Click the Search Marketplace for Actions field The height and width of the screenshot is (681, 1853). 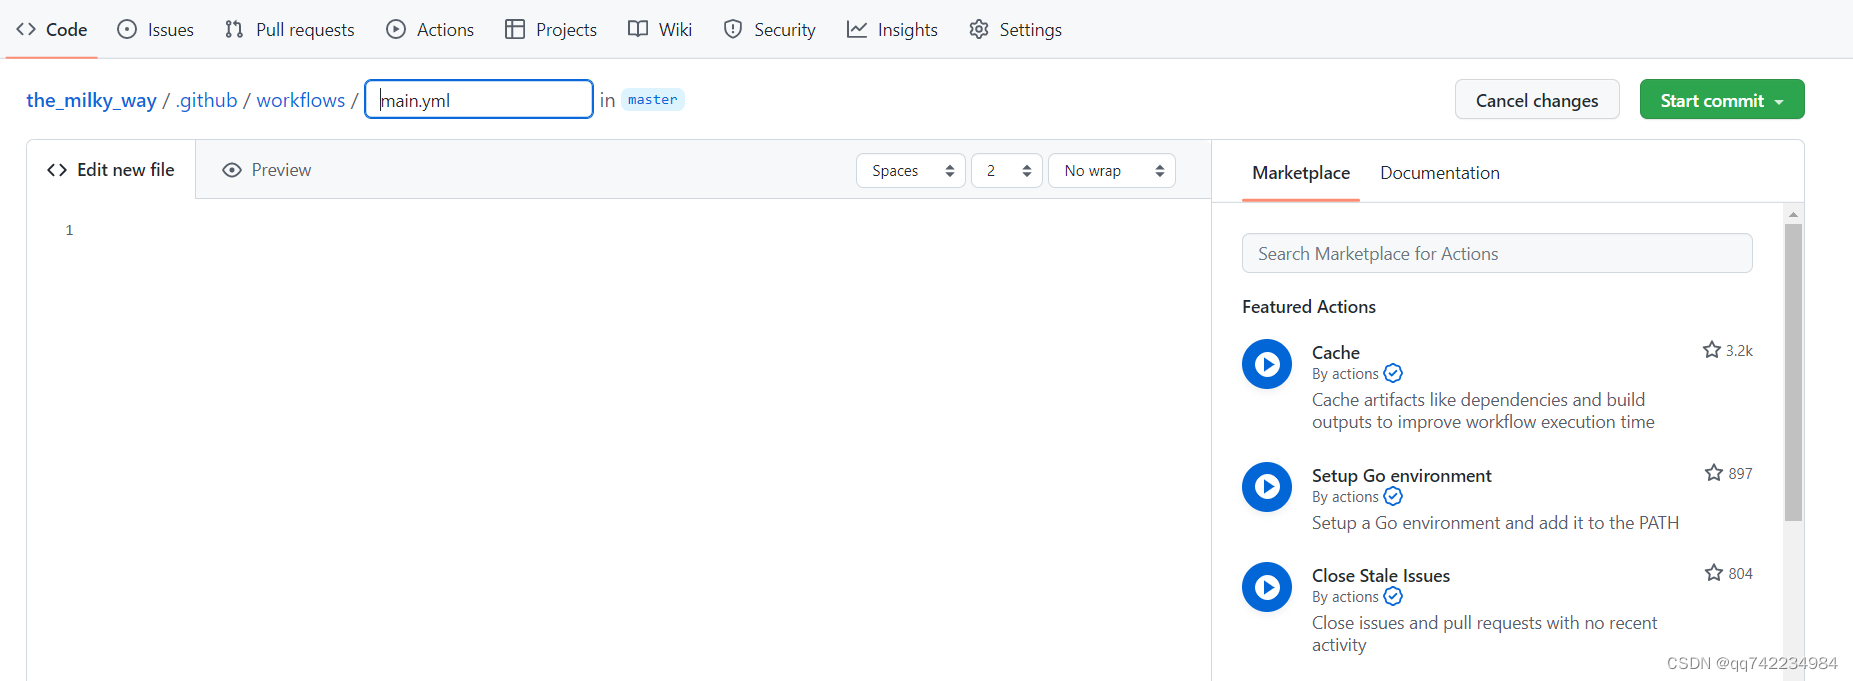(x=1496, y=254)
